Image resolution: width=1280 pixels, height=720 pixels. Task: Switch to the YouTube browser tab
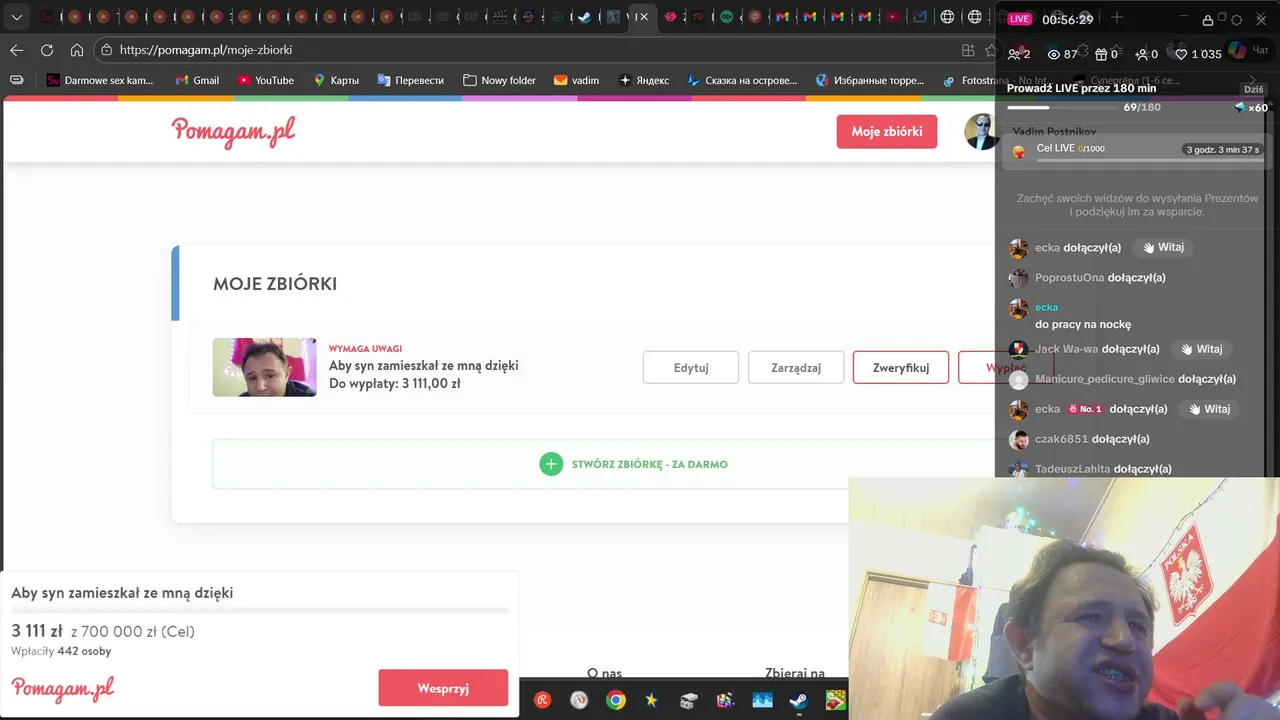point(893,17)
